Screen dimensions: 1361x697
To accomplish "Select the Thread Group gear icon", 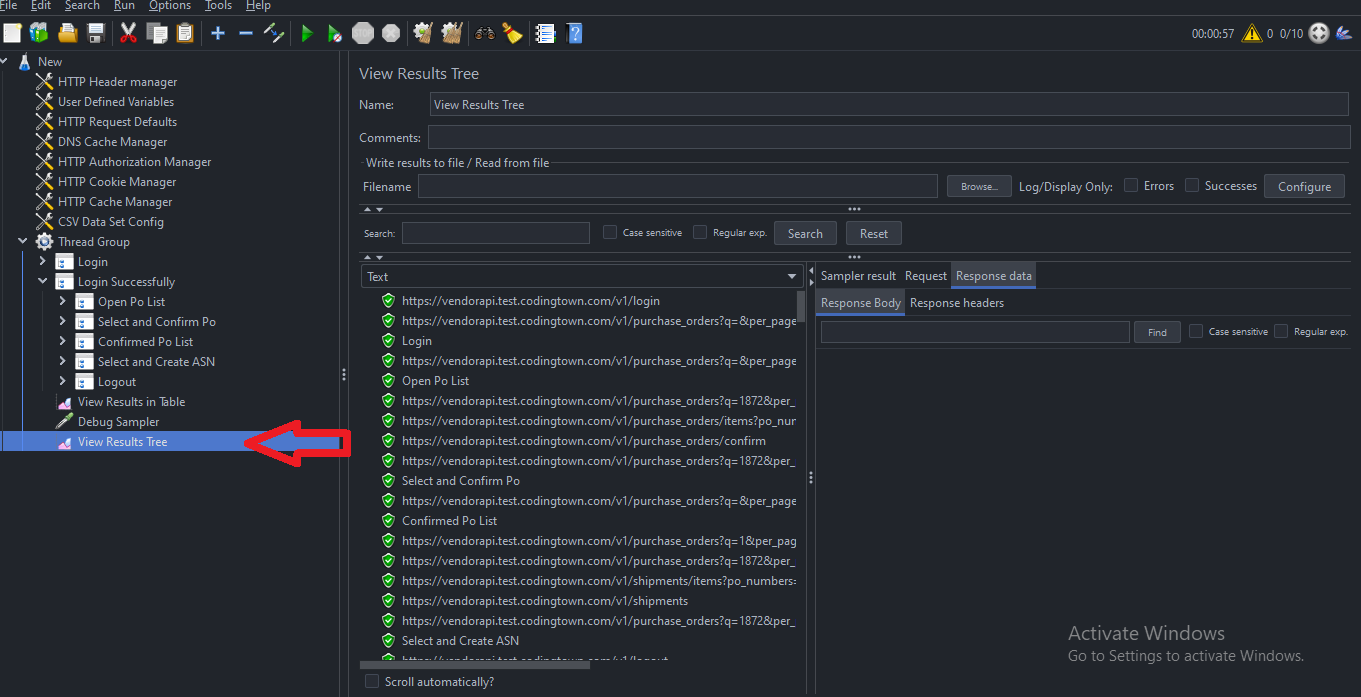I will click(44, 242).
